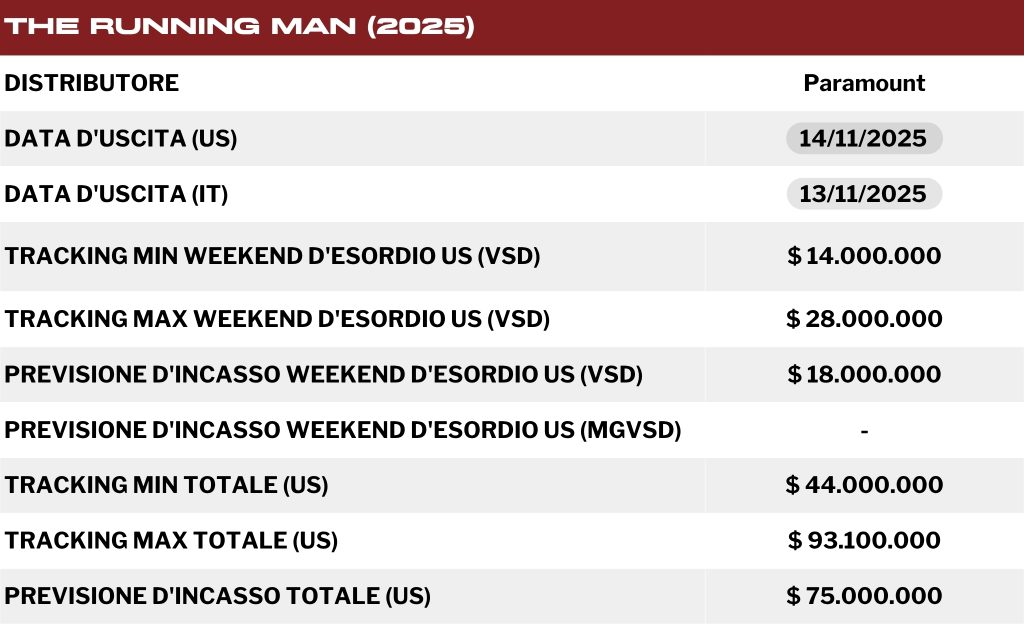Click the $ 75.000.000 total forecast value
This screenshot has width=1024, height=624.
pos(864,596)
